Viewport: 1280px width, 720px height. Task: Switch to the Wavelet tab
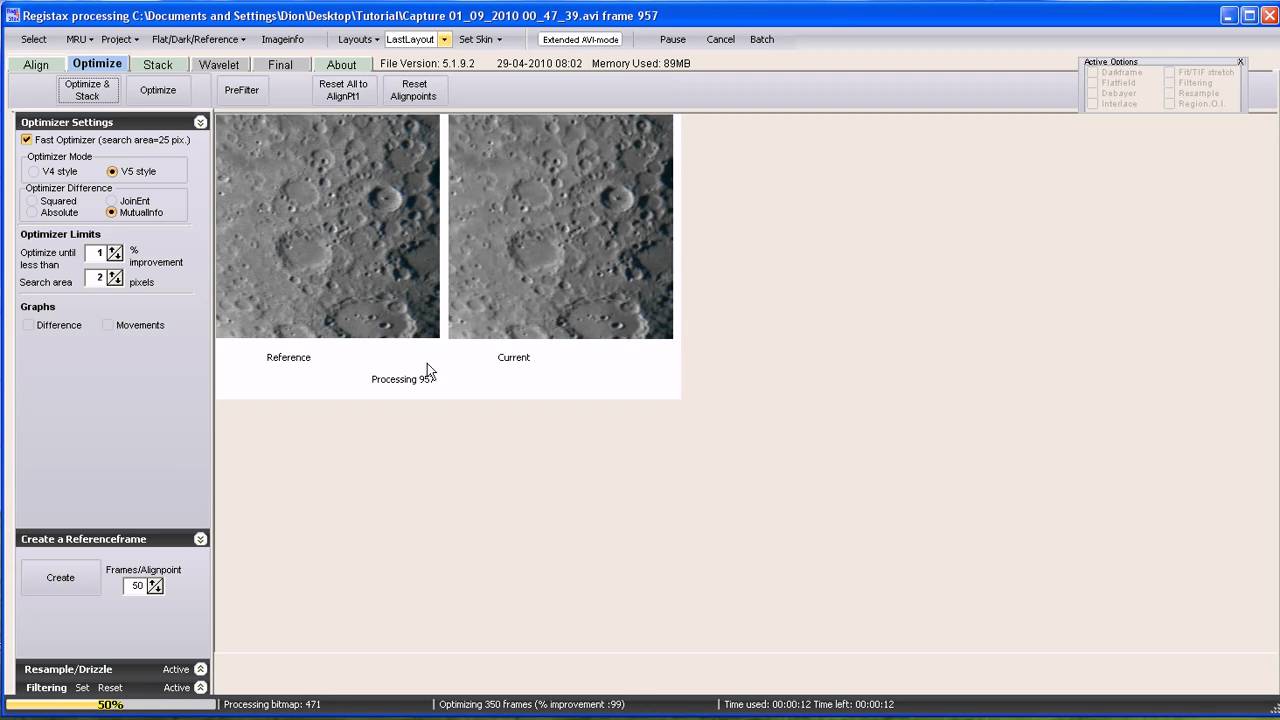(x=219, y=65)
